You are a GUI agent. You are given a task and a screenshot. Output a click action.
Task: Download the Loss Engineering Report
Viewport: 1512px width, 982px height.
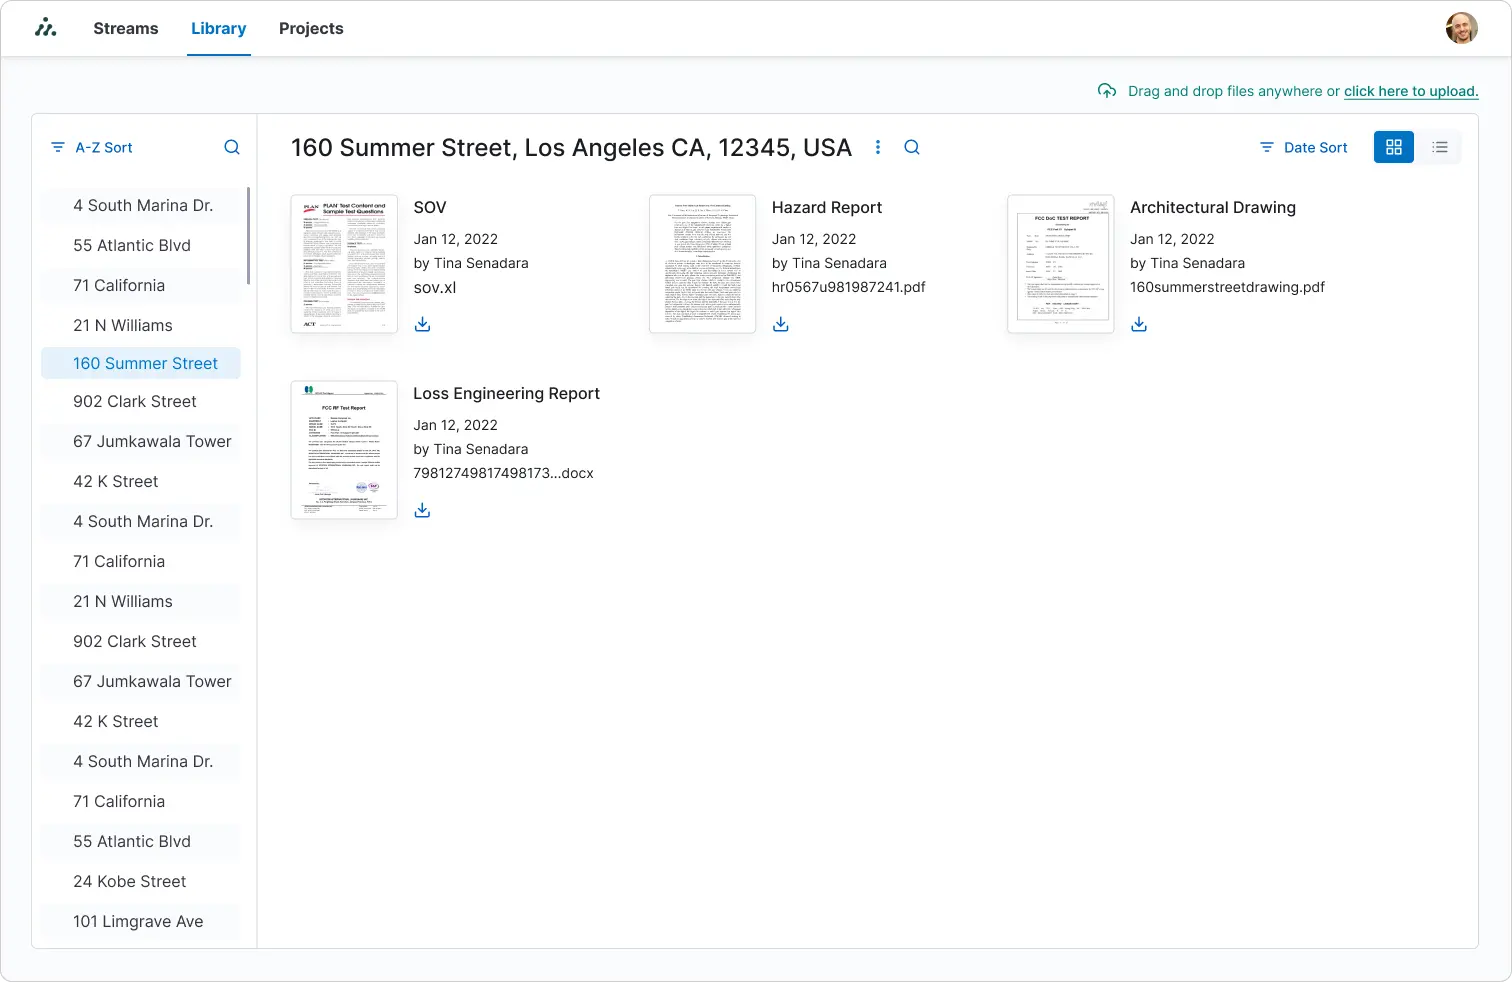(422, 509)
